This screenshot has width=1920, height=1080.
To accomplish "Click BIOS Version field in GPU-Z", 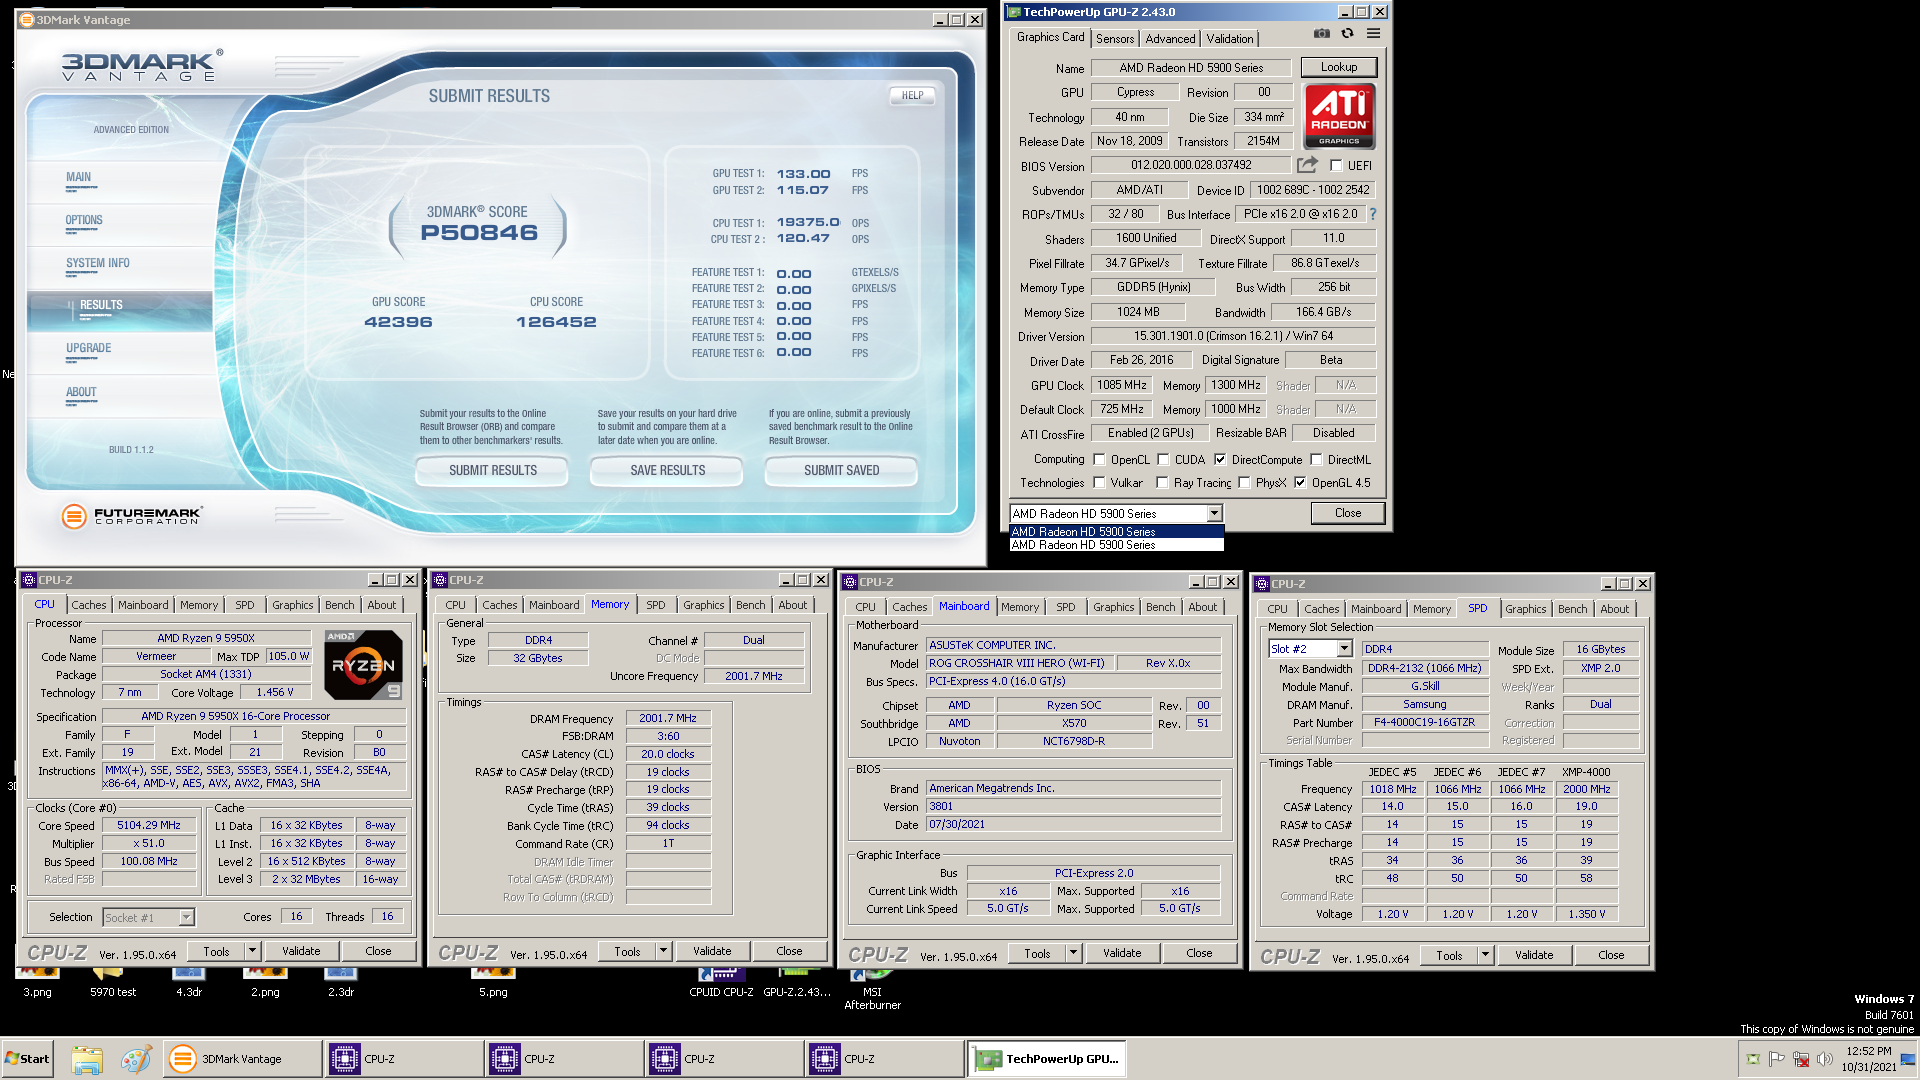I will coord(1190,165).
